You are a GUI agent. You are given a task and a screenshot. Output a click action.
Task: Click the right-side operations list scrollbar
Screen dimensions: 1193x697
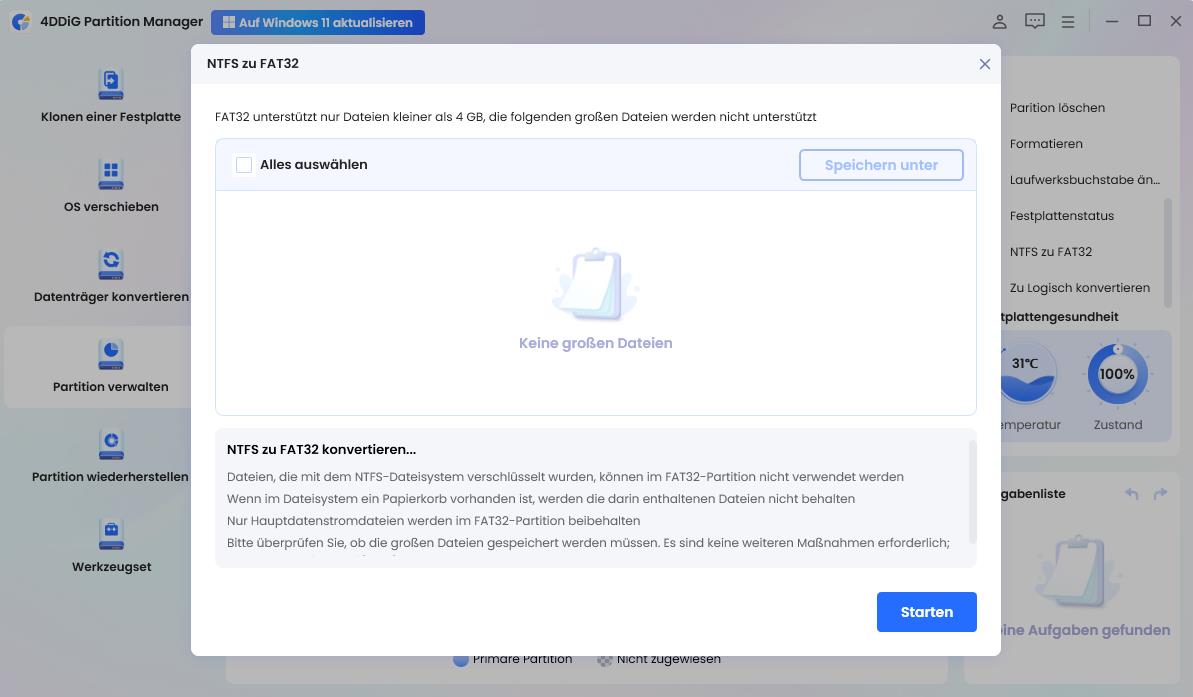coord(1169,253)
